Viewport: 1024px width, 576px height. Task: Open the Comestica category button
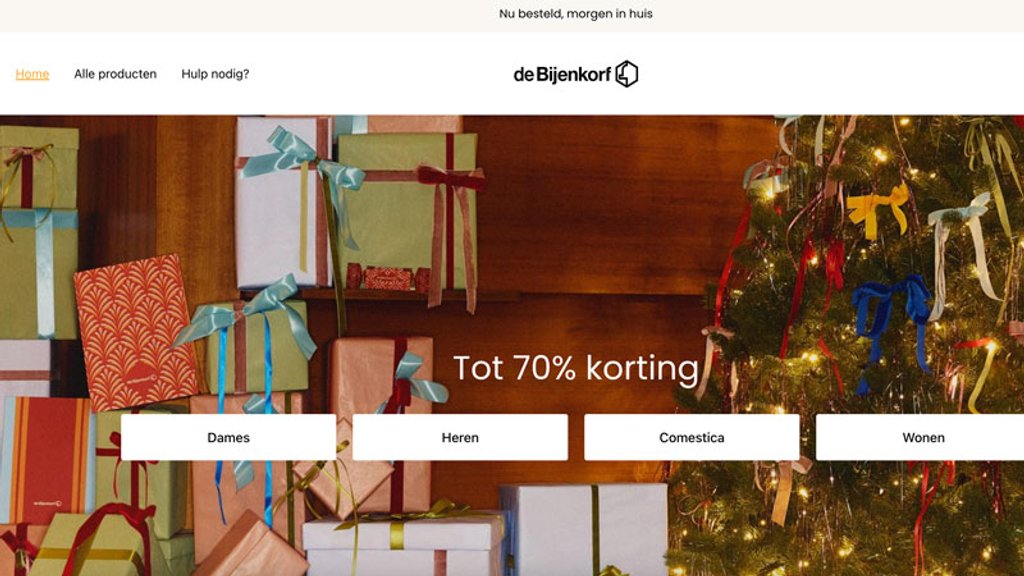pos(692,438)
